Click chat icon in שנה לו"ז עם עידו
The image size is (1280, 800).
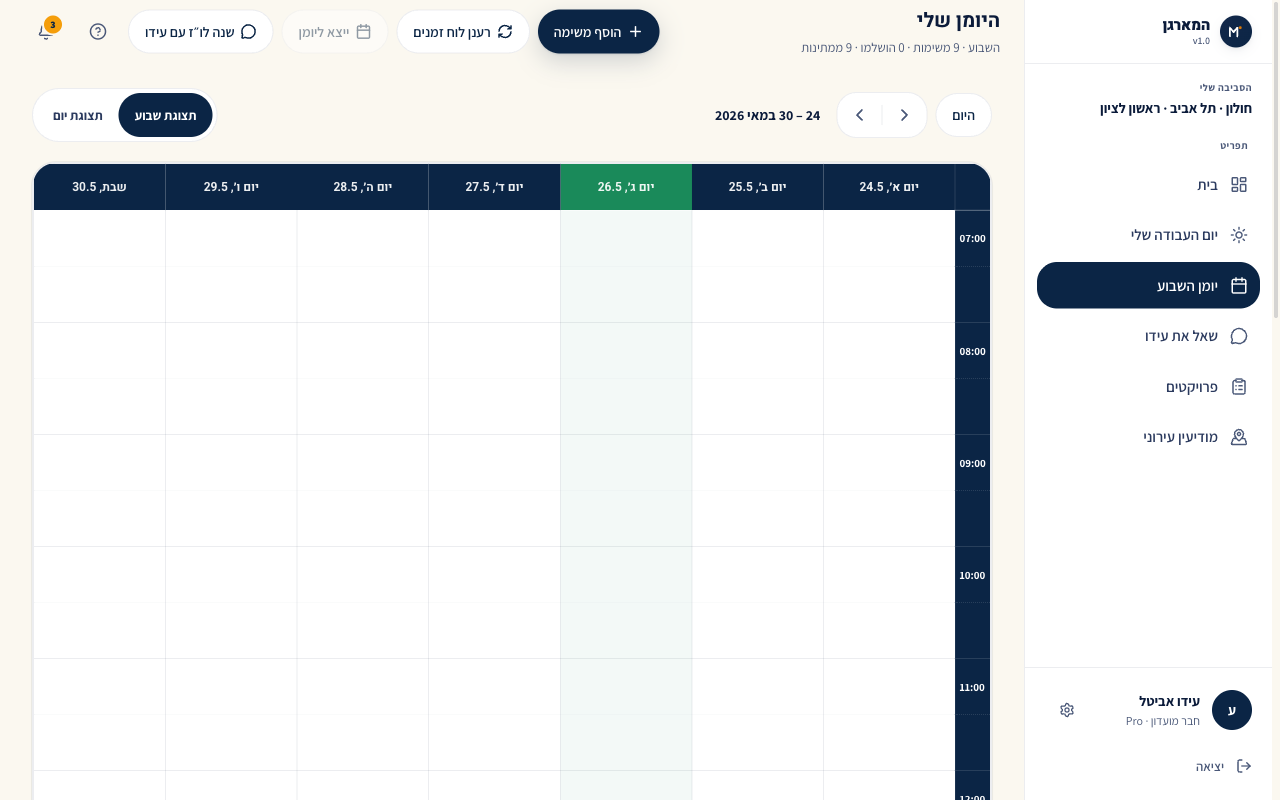pos(249,32)
